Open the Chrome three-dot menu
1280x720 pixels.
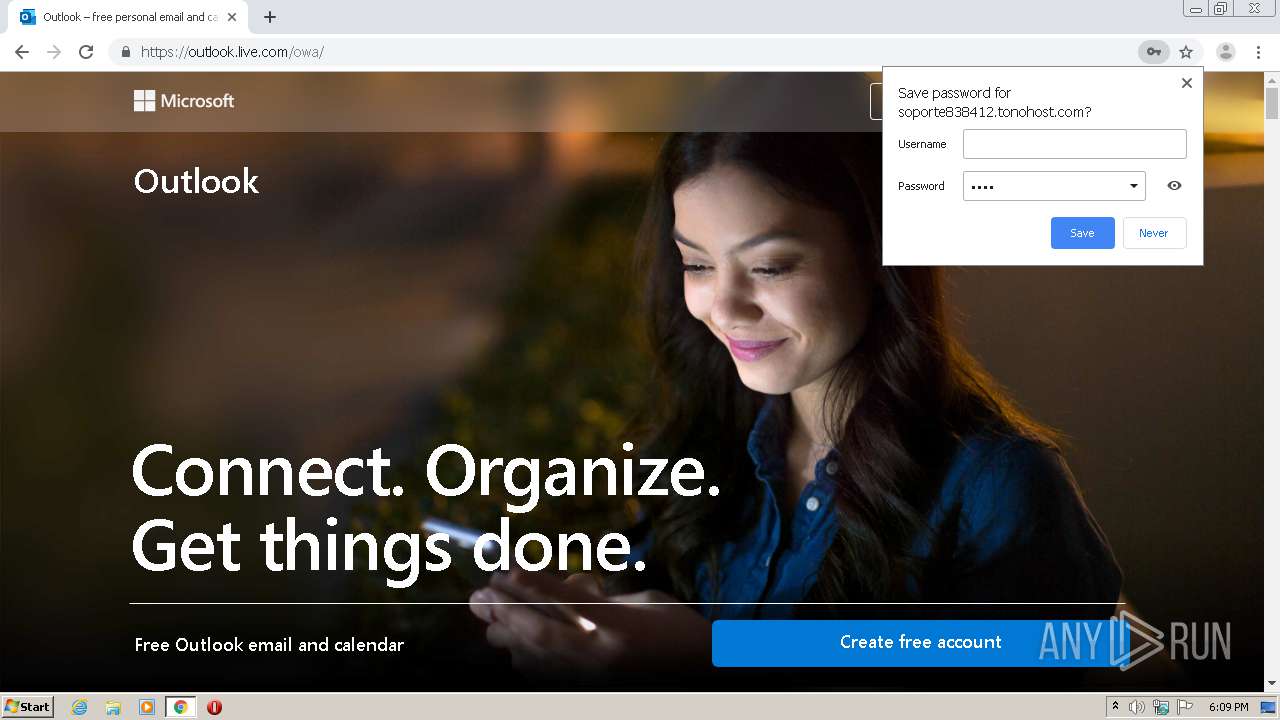coord(1258,52)
